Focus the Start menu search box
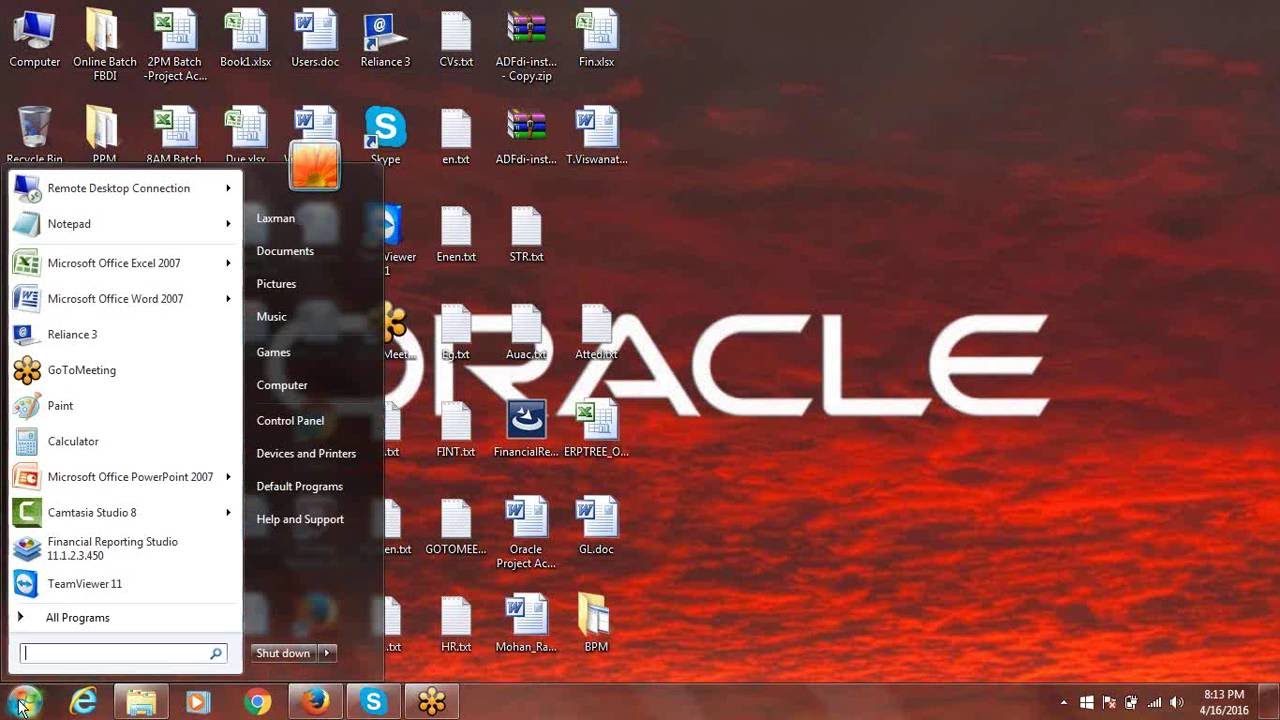The height and width of the screenshot is (720, 1280). 124,653
